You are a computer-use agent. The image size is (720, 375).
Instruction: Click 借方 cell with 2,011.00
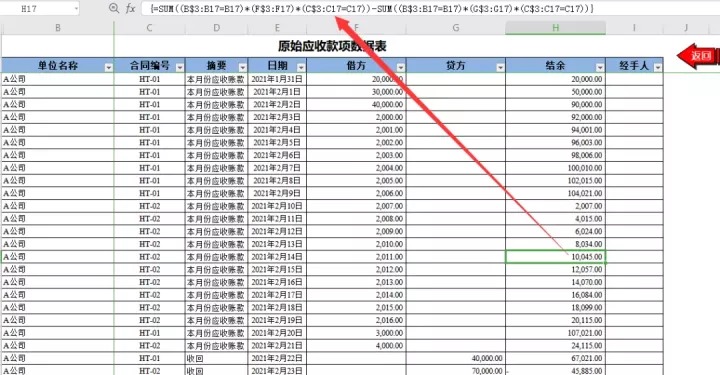[356, 257]
